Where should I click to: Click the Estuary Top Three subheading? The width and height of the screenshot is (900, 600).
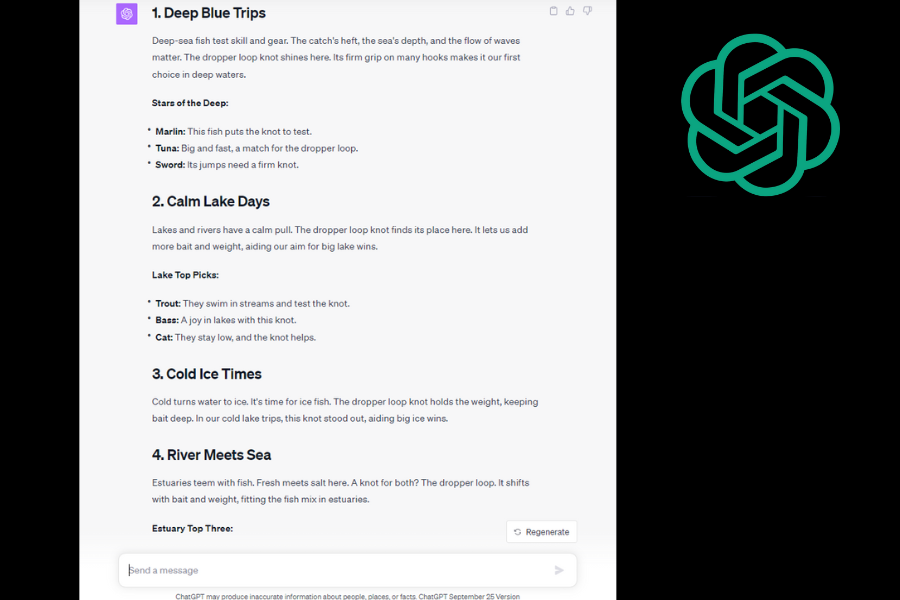click(x=192, y=528)
